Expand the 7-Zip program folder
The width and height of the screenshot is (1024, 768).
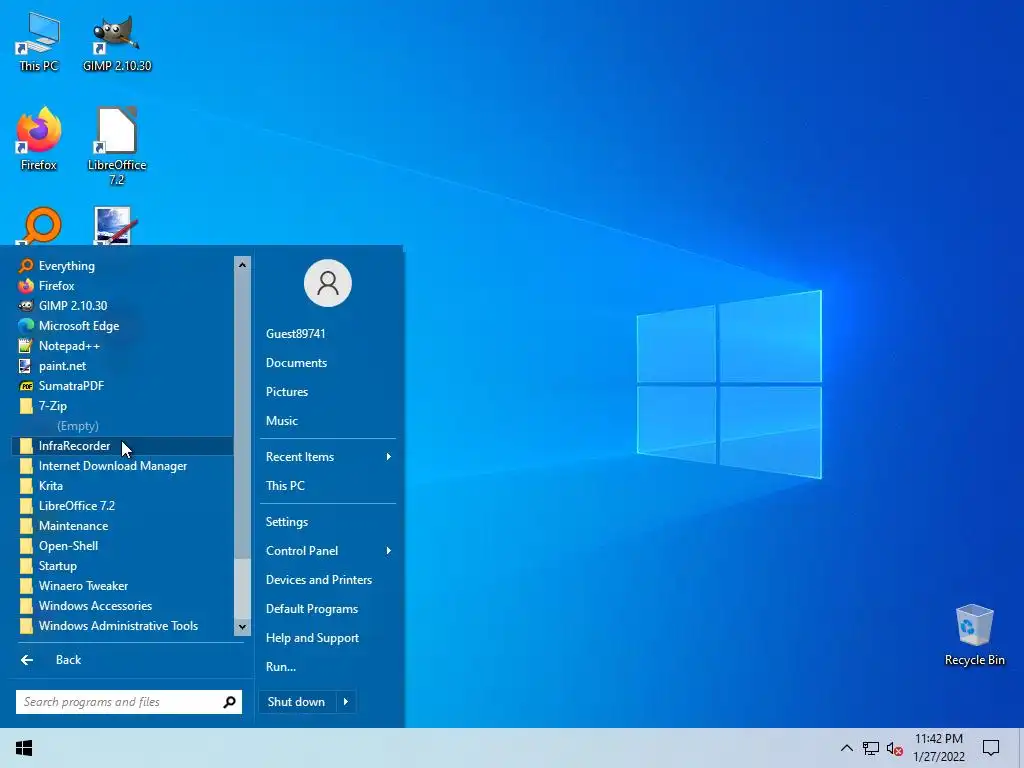(x=123, y=406)
